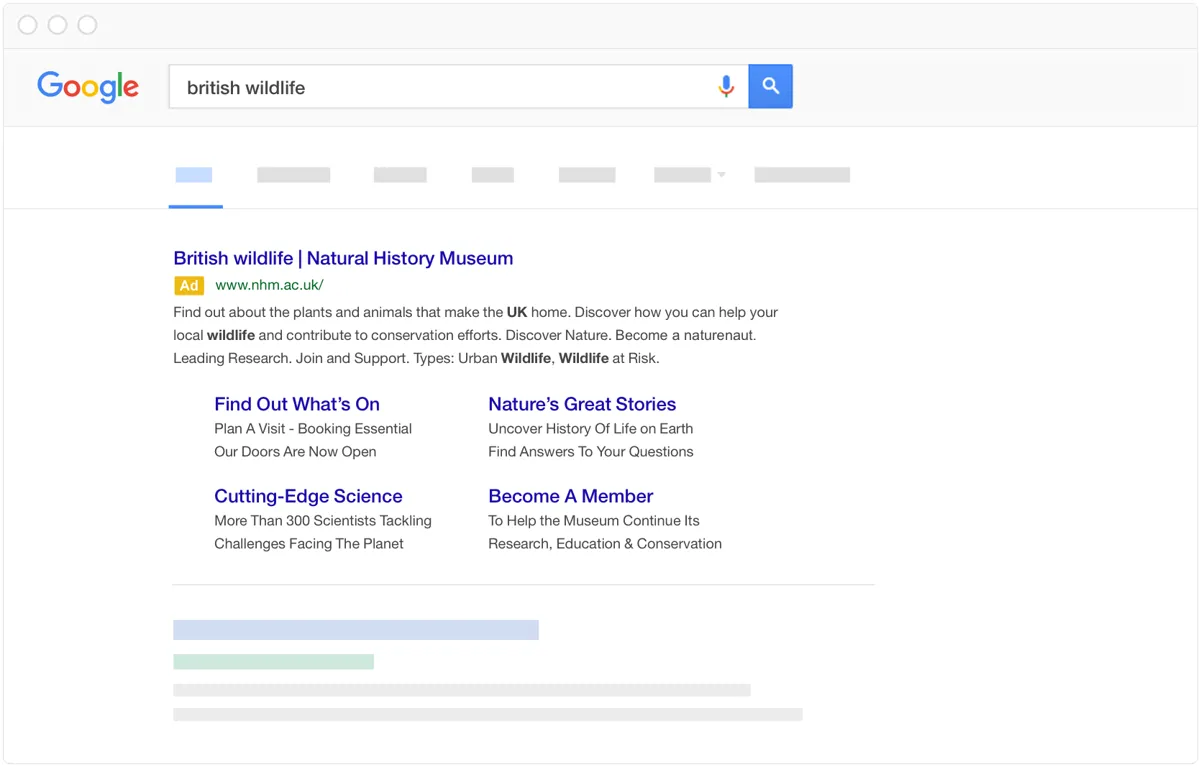Click the Google logo

pyautogui.click(x=88, y=87)
